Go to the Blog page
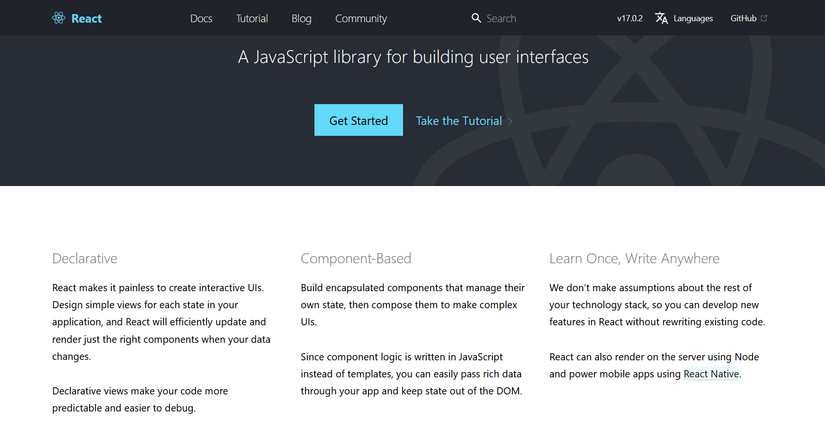Image resolution: width=825 pixels, height=427 pixels. click(x=301, y=18)
